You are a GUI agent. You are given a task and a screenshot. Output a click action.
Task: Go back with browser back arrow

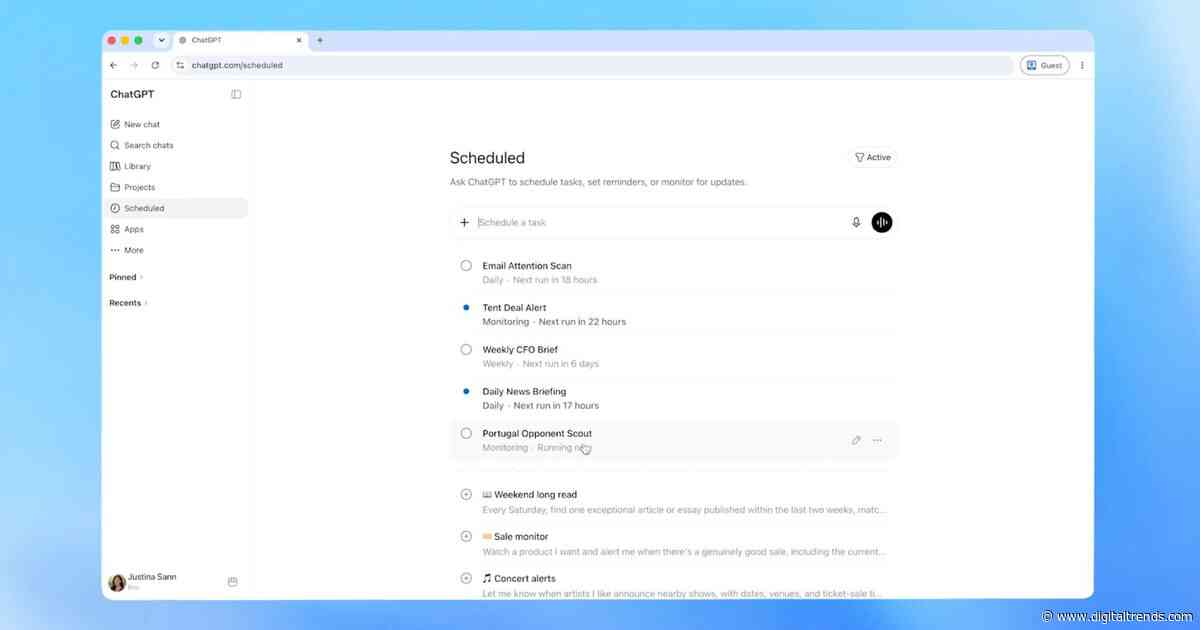point(113,65)
